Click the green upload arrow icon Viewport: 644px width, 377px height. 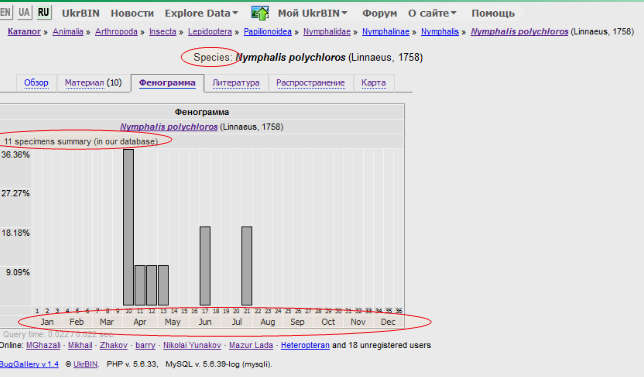[x=260, y=13]
